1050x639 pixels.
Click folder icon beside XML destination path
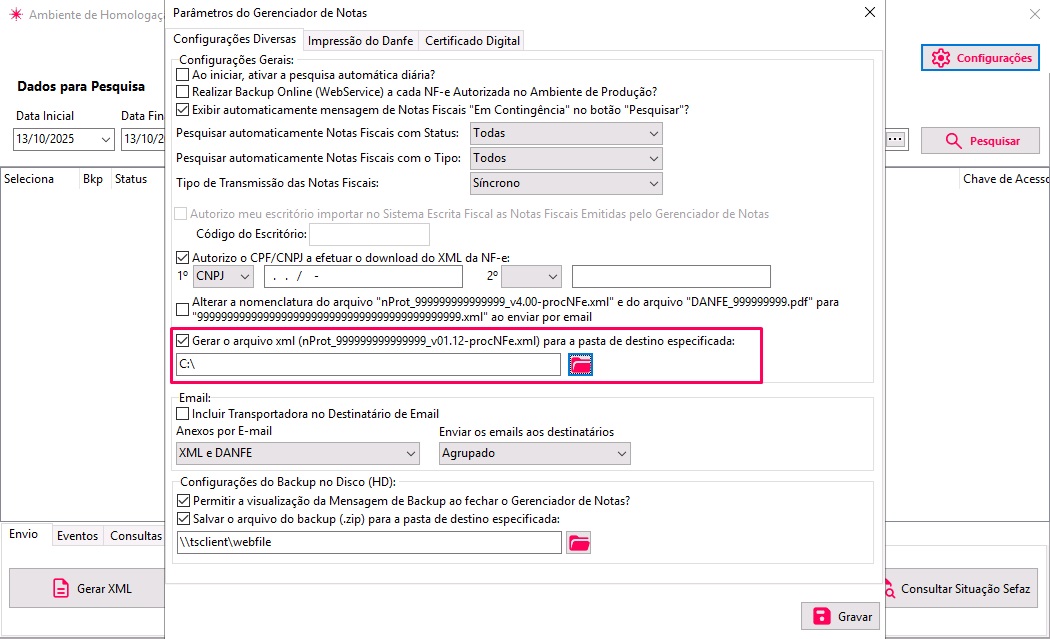pos(580,366)
